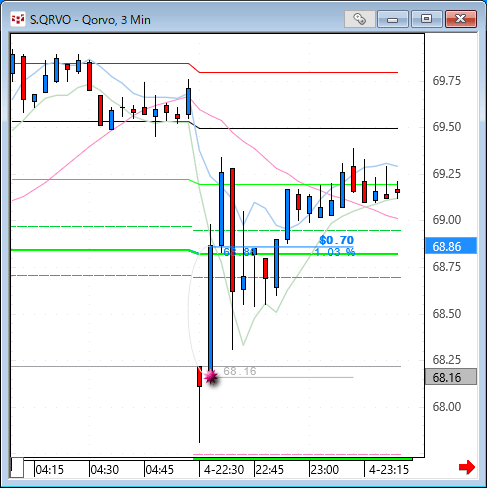Click the gray 68.16 price label
The height and width of the screenshot is (488, 487).
[x=451, y=377]
